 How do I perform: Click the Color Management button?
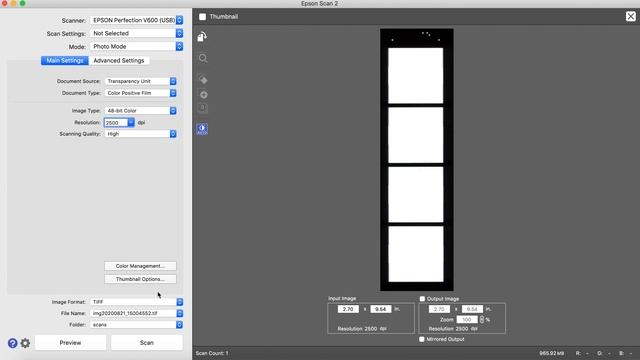point(140,266)
